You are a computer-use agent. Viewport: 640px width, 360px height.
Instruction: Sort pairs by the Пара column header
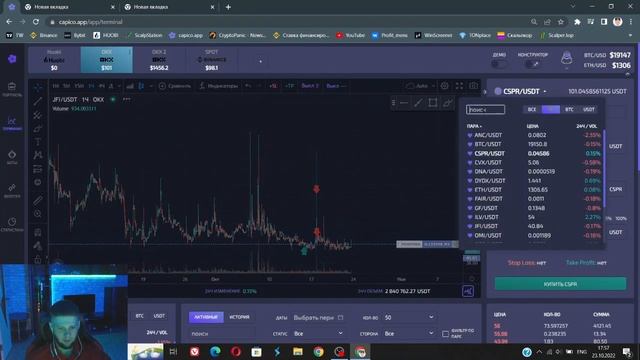(x=474, y=126)
